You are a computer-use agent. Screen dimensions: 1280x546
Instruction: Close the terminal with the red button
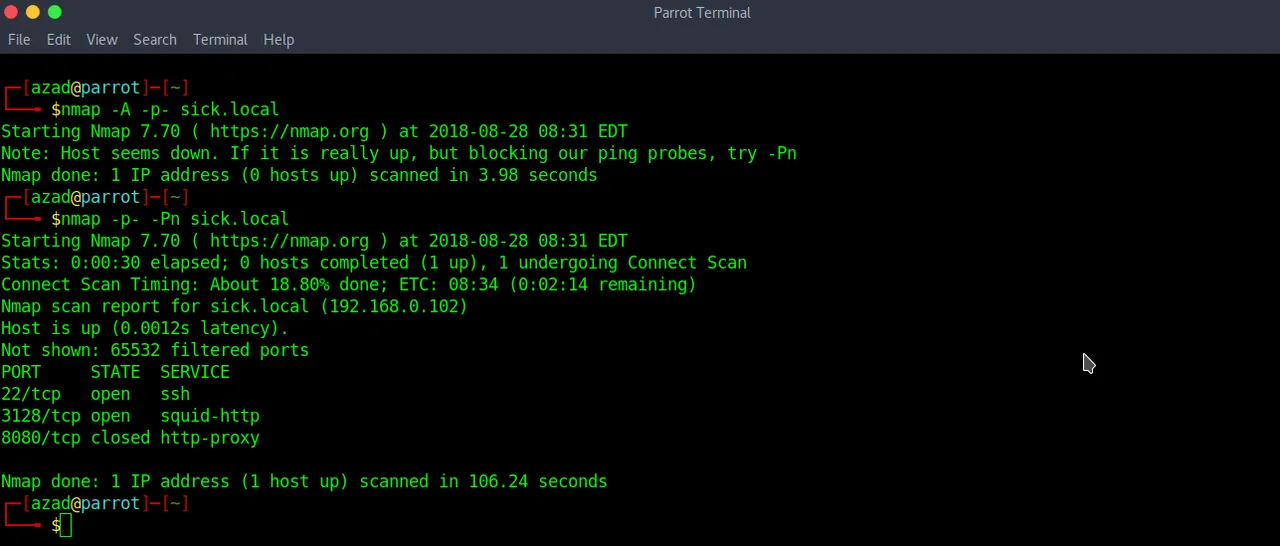(x=11, y=12)
